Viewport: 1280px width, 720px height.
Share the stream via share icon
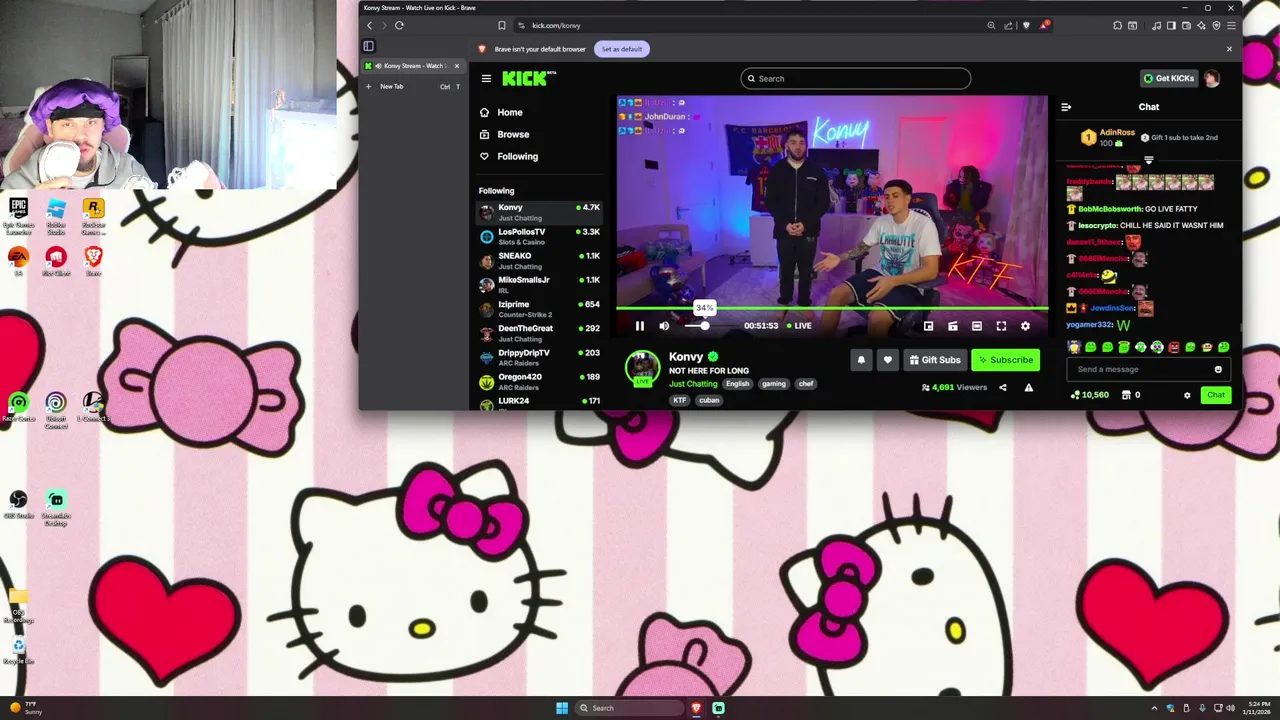pos(1002,388)
